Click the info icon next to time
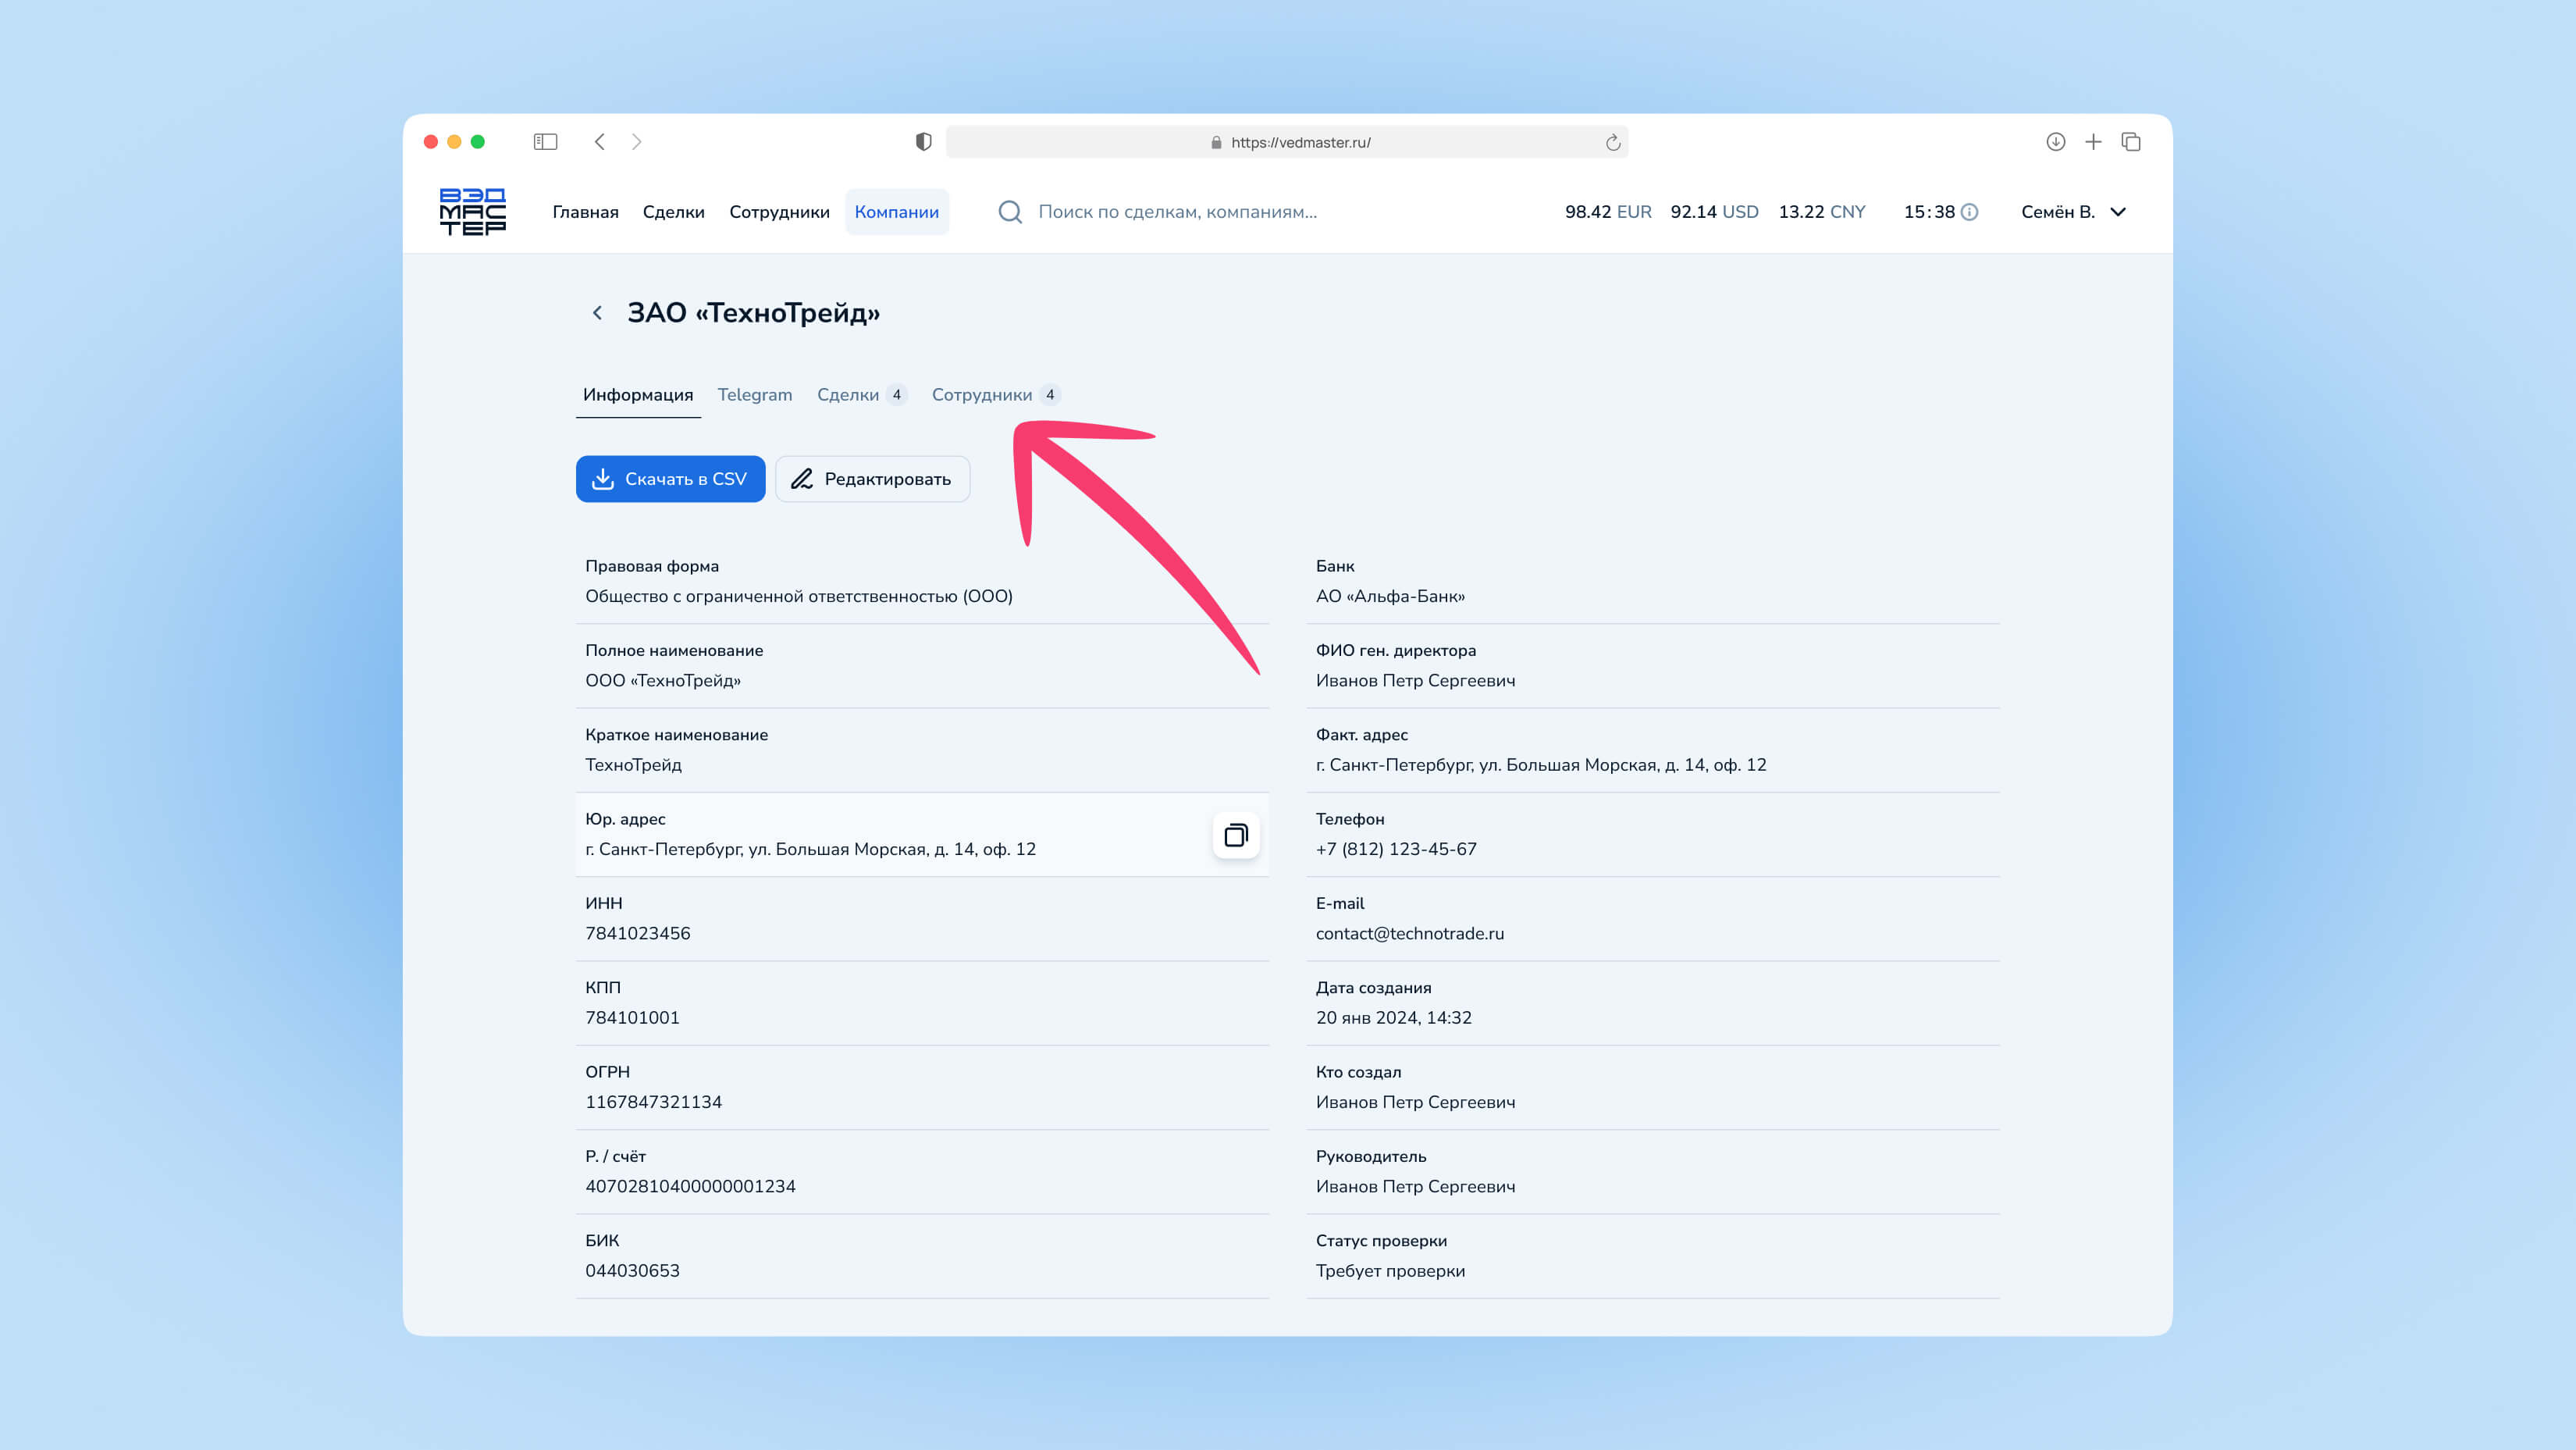Image resolution: width=2576 pixels, height=1450 pixels. point(1969,212)
